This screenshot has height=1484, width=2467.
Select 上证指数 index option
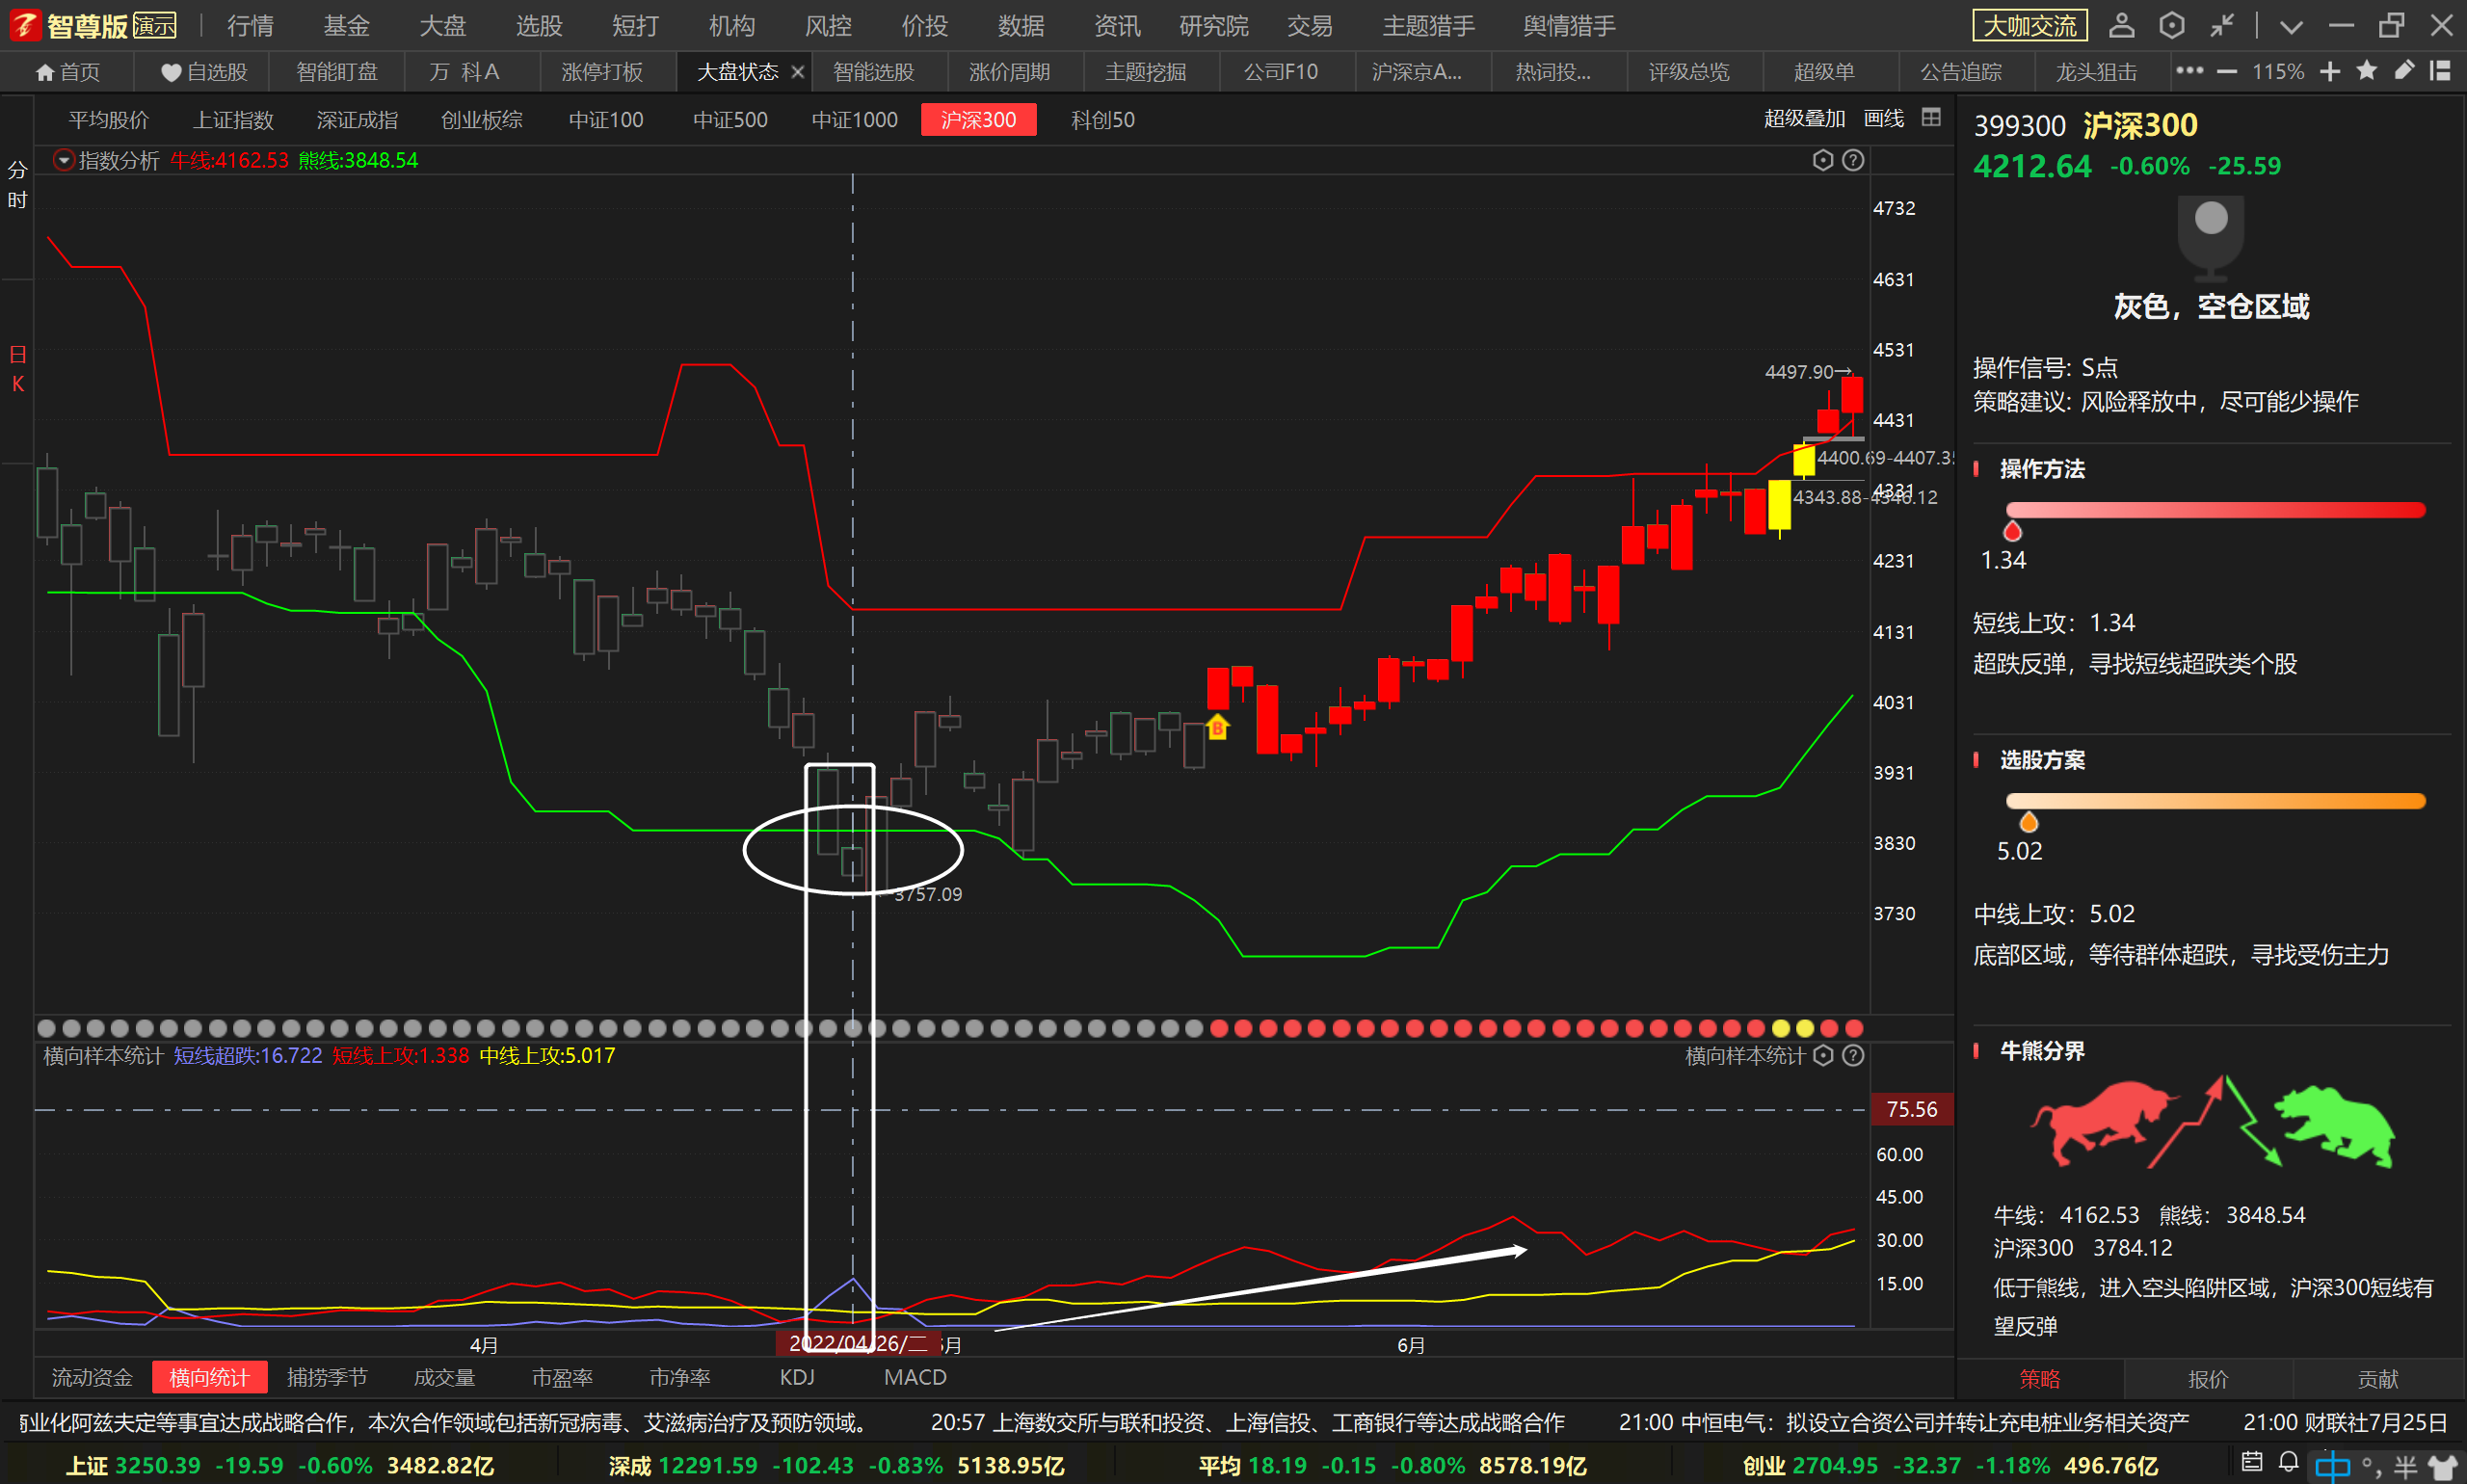click(x=233, y=120)
